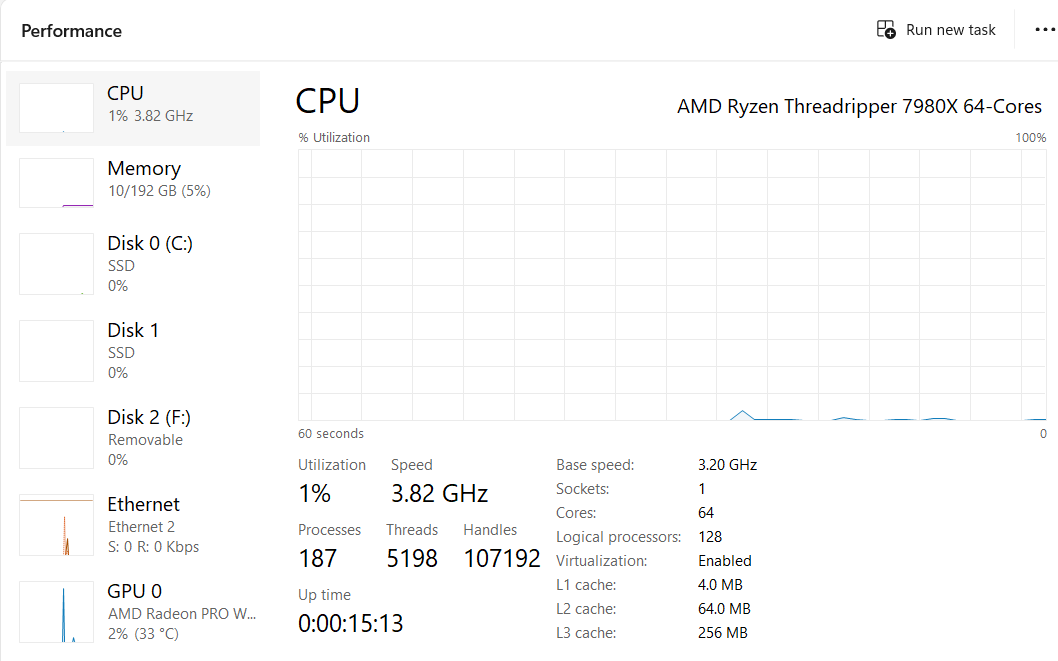Viewport: 1058px width, 661px height.
Task: Click the CPU utilization graph area
Action: [x=672, y=285]
